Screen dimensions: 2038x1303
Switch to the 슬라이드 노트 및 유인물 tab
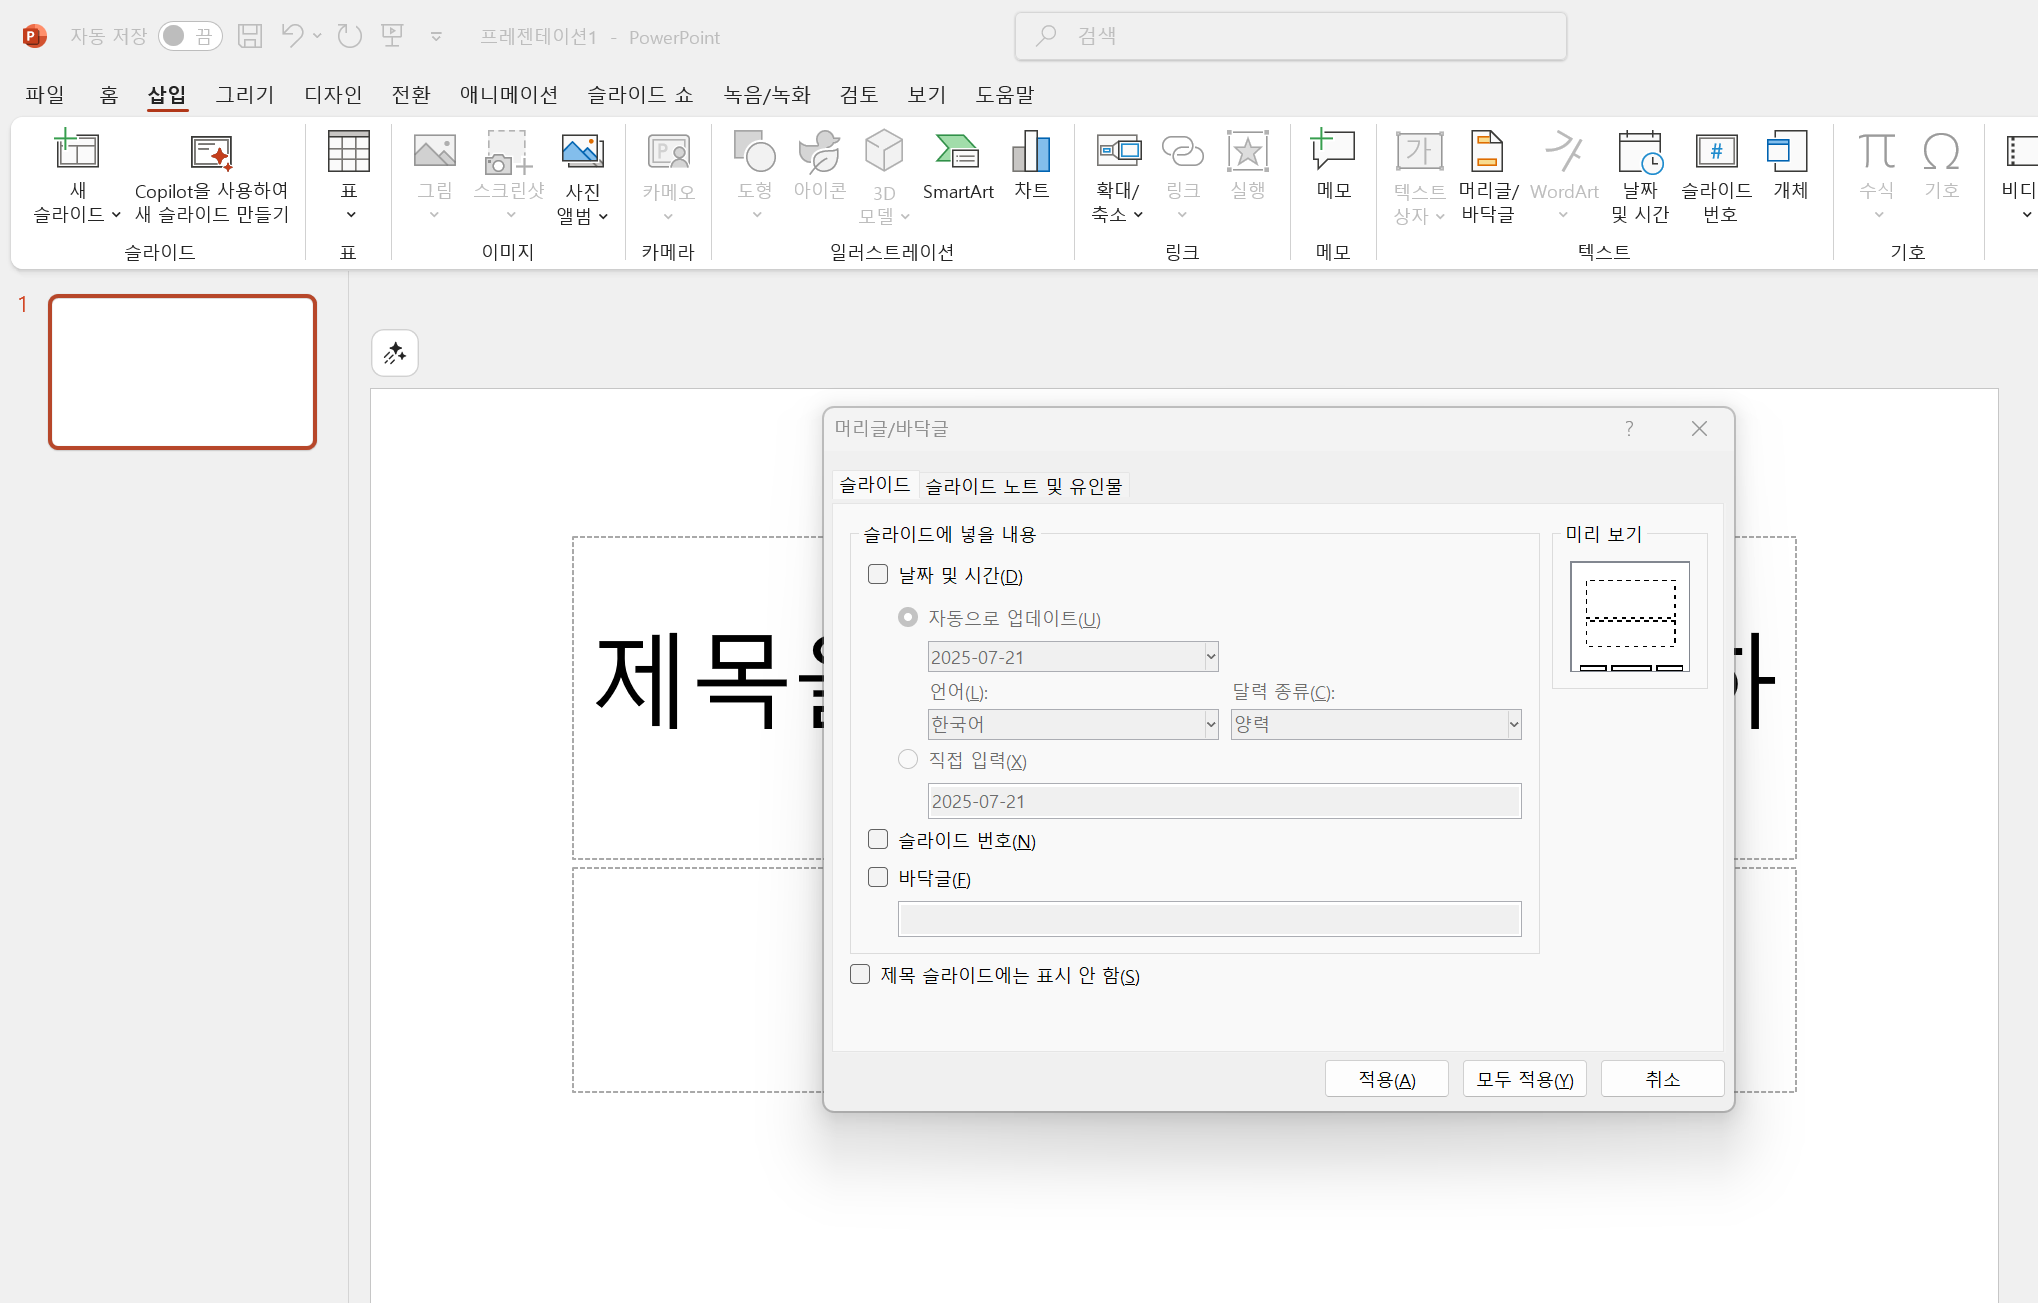coord(1023,486)
